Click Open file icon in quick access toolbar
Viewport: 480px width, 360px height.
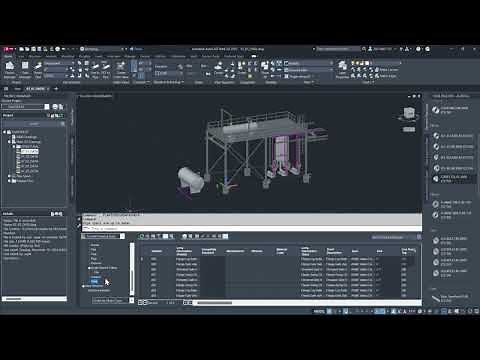(x=27, y=49)
